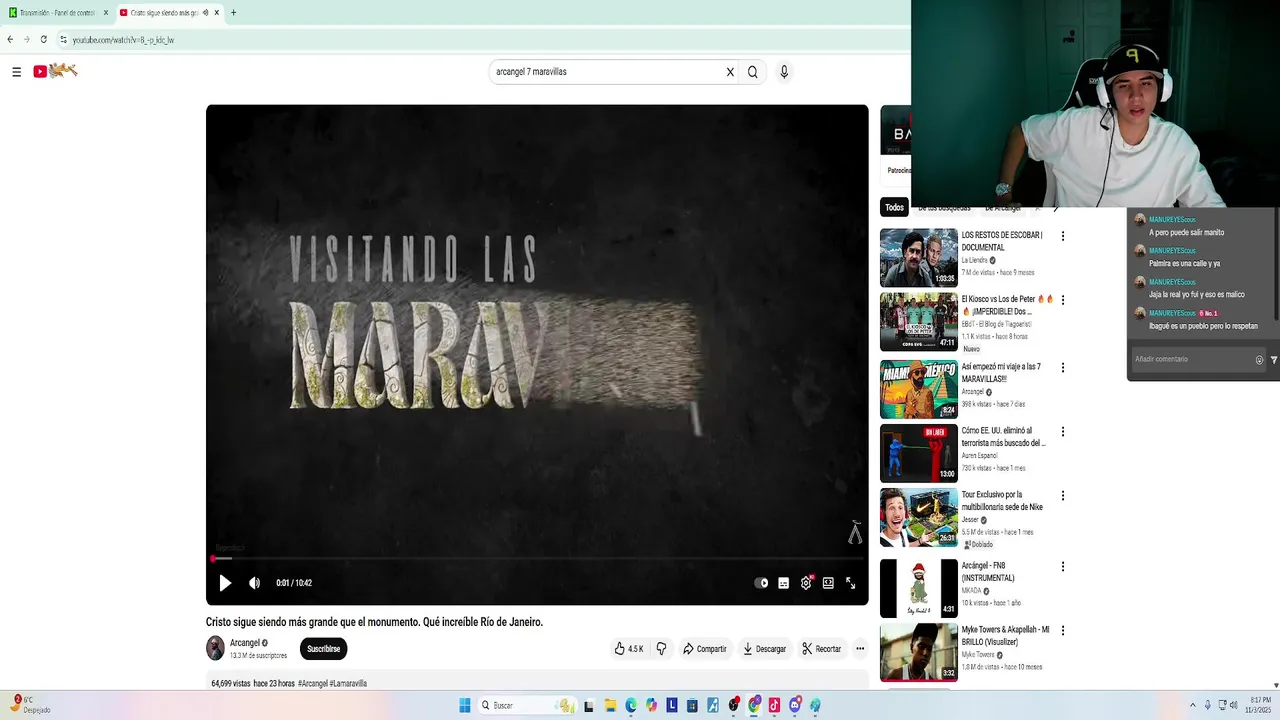
Task: Open more actions three-dot menu below video
Action: [x=860, y=649]
